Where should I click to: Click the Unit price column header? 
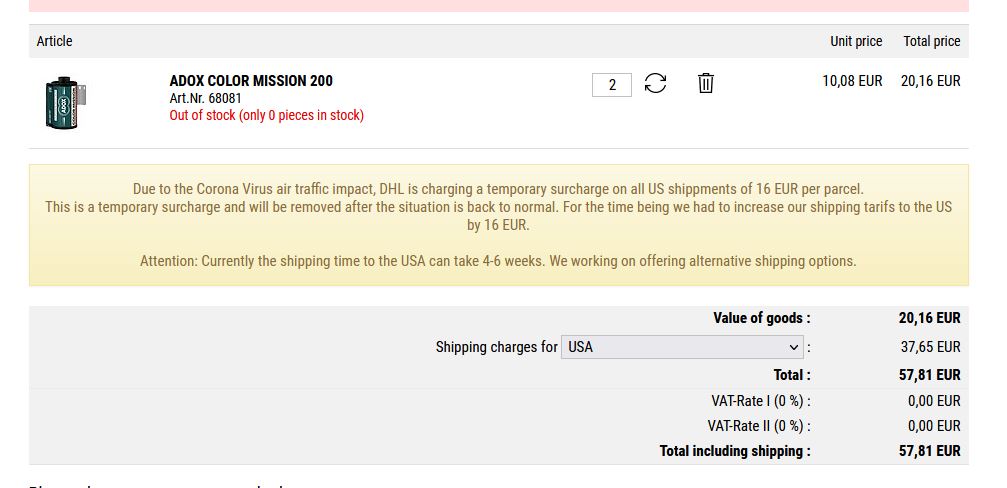tap(856, 41)
